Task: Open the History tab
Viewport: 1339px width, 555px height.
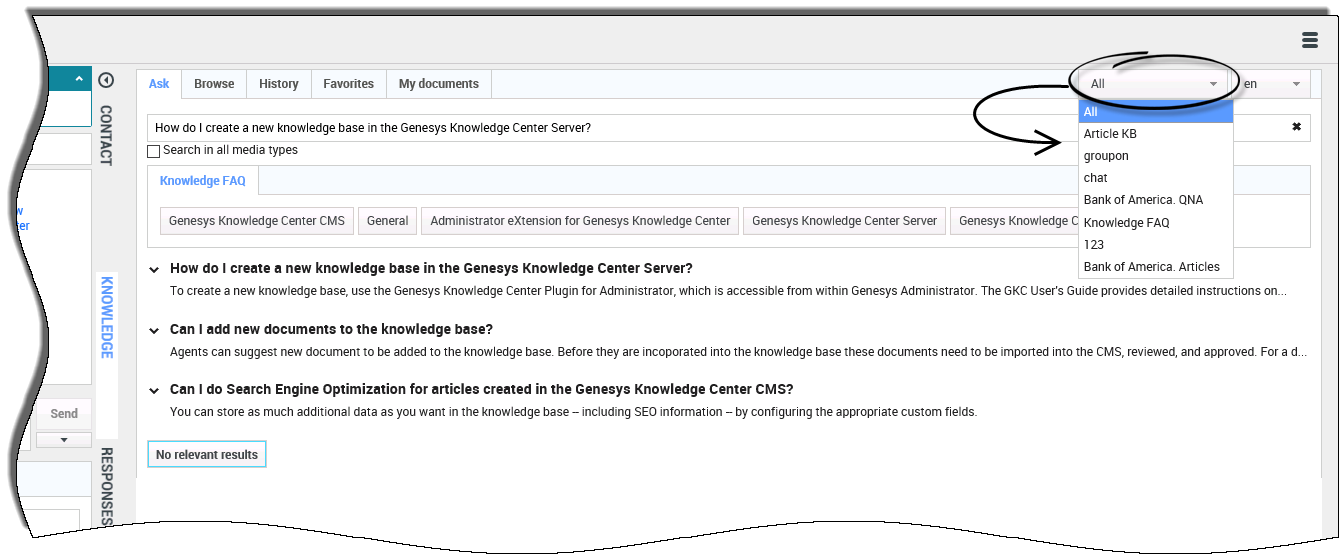Action: point(278,84)
